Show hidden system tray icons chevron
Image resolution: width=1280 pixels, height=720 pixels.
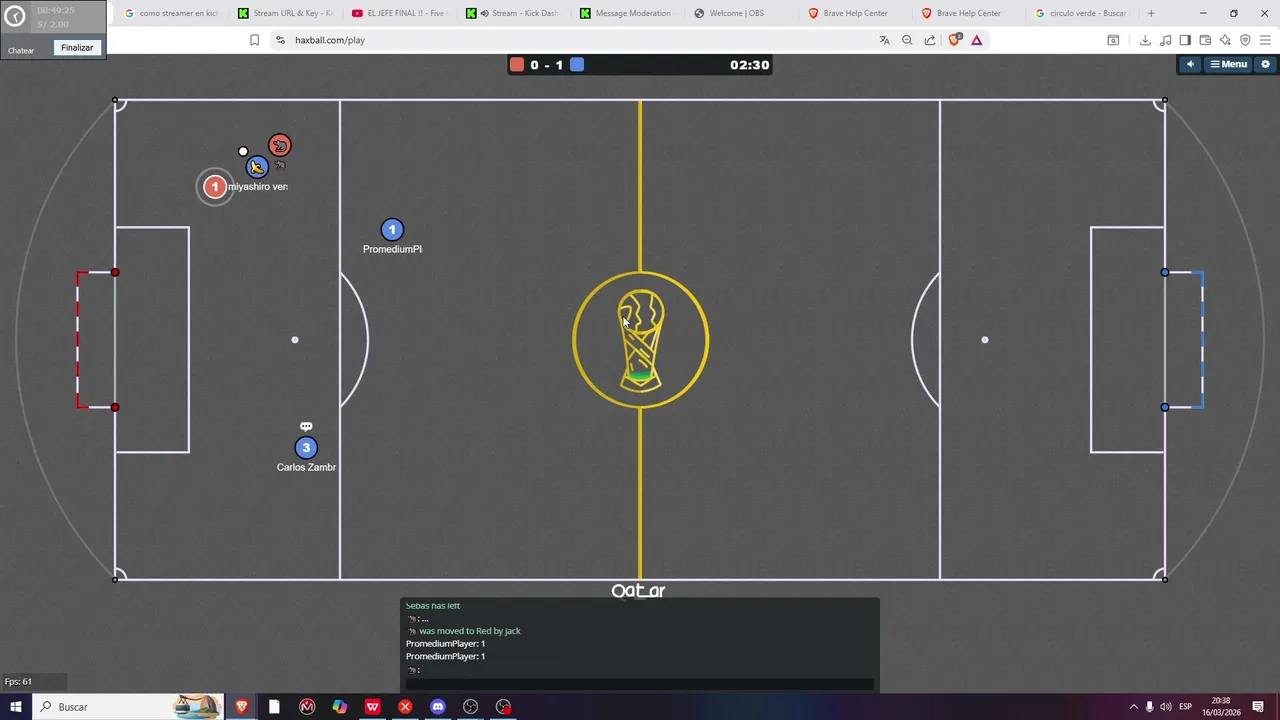pyautogui.click(x=1133, y=707)
